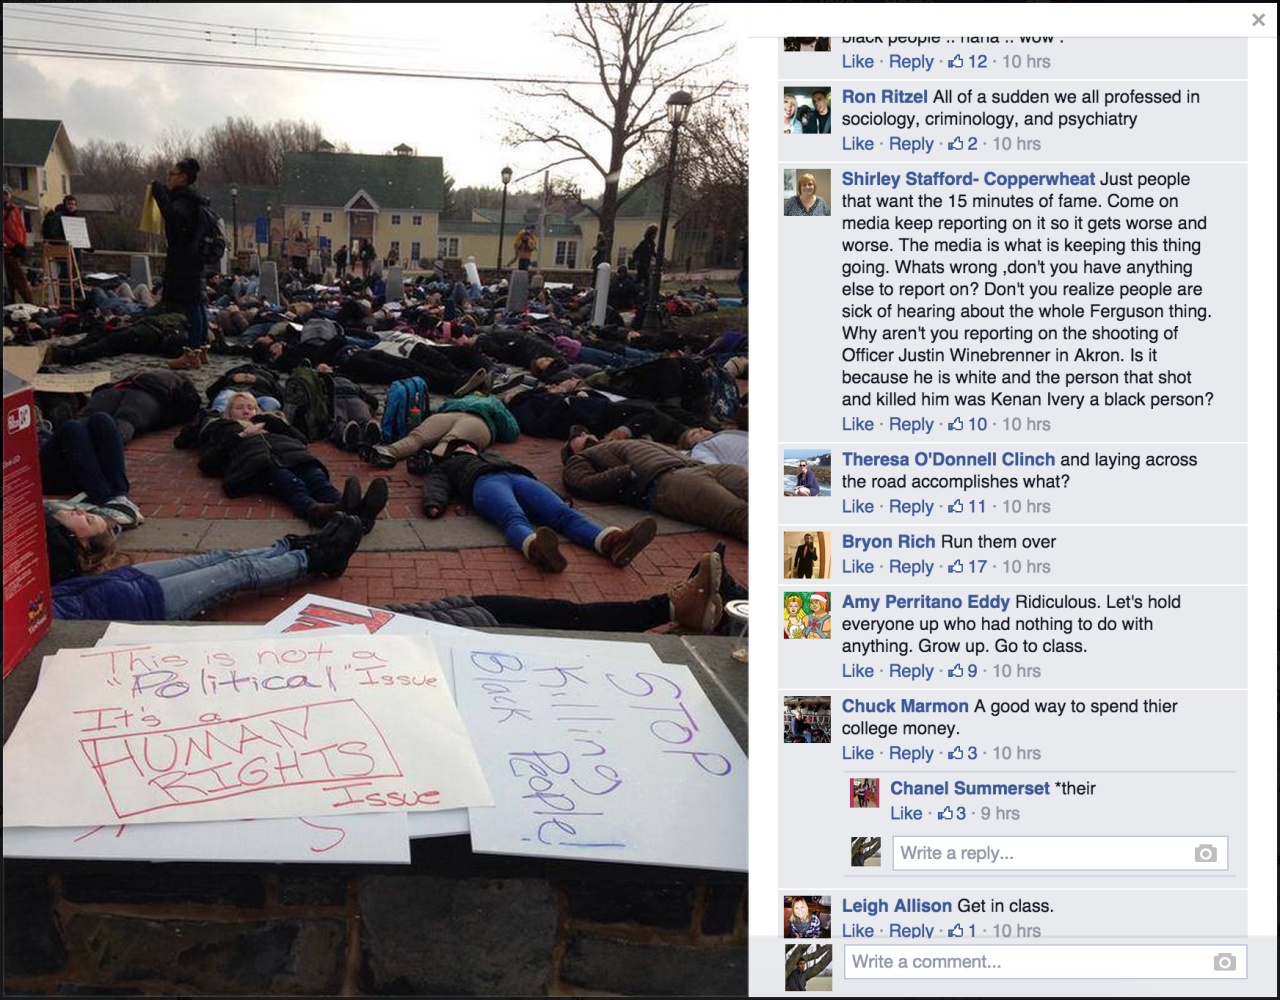
Task: Click the timestamp on Shirley Stafford's comment
Action: click(x=1026, y=424)
